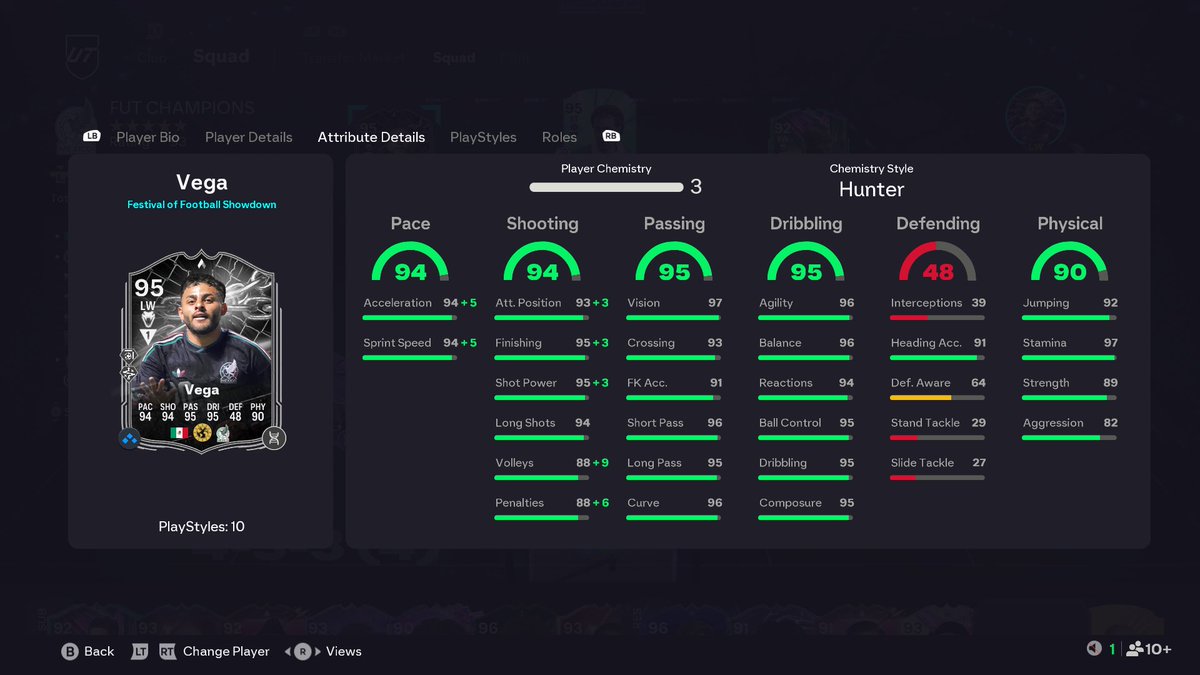Click the RB bumper icon
The width and height of the screenshot is (1200, 675).
(611, 136)
